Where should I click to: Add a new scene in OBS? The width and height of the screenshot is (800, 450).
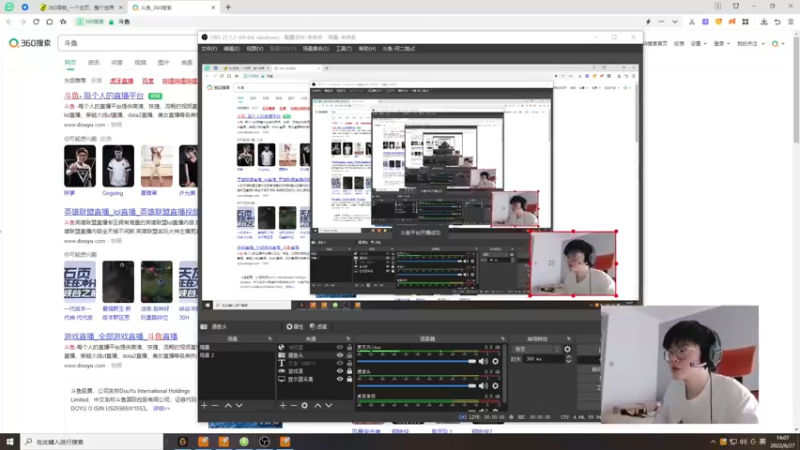click(204, 406)
